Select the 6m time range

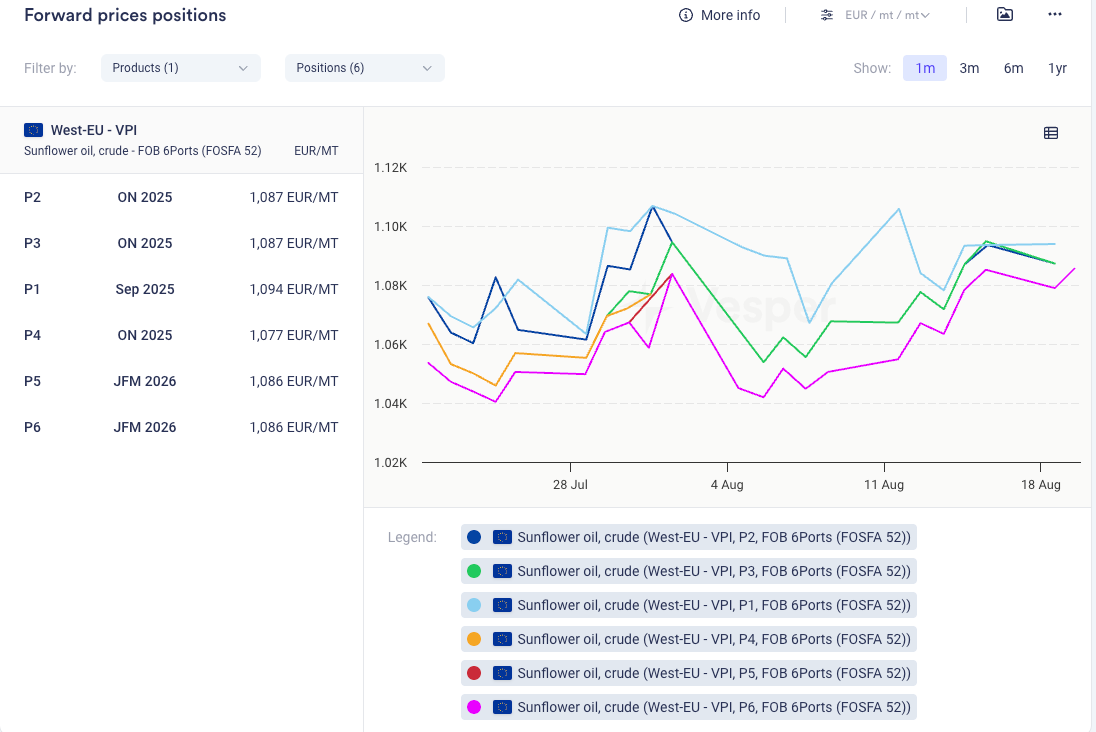click(1013, 68)
